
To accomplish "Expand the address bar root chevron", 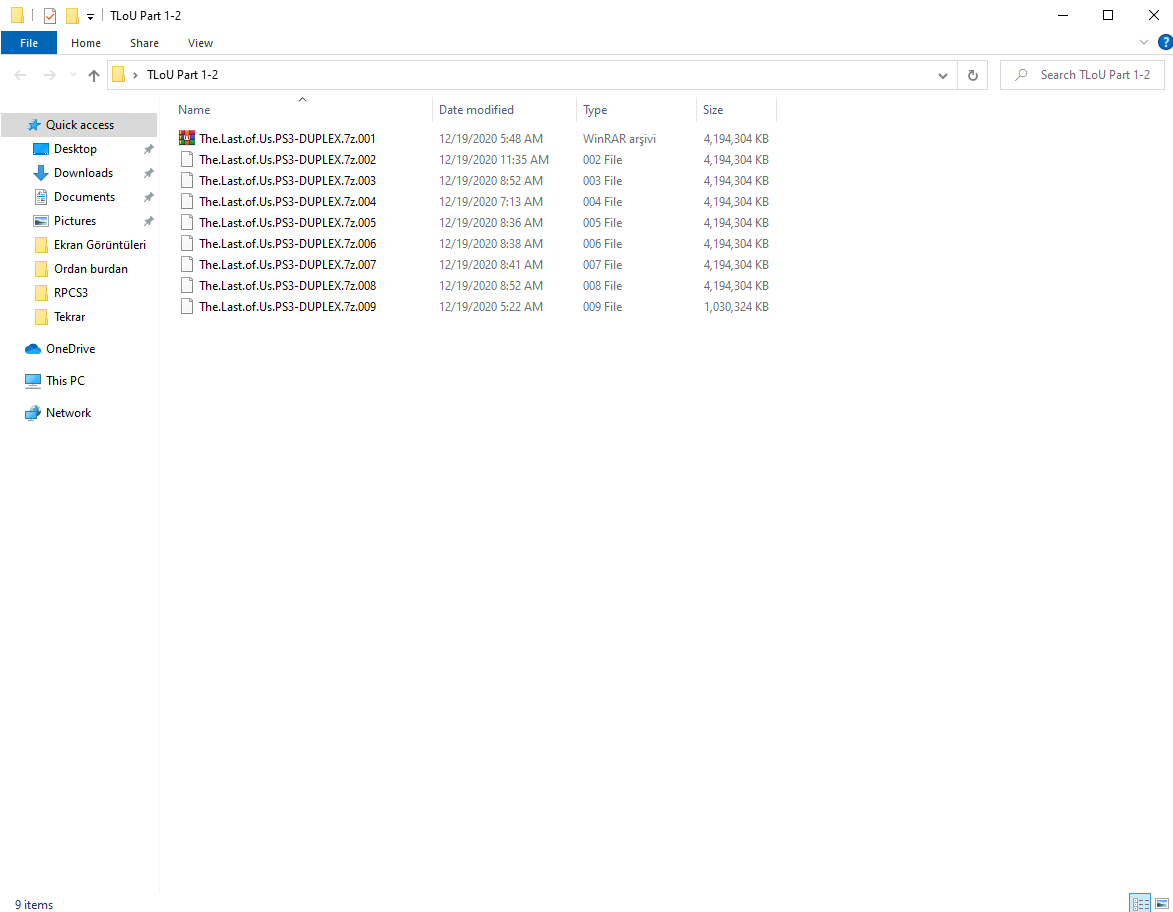I will [x=135, y=75].
